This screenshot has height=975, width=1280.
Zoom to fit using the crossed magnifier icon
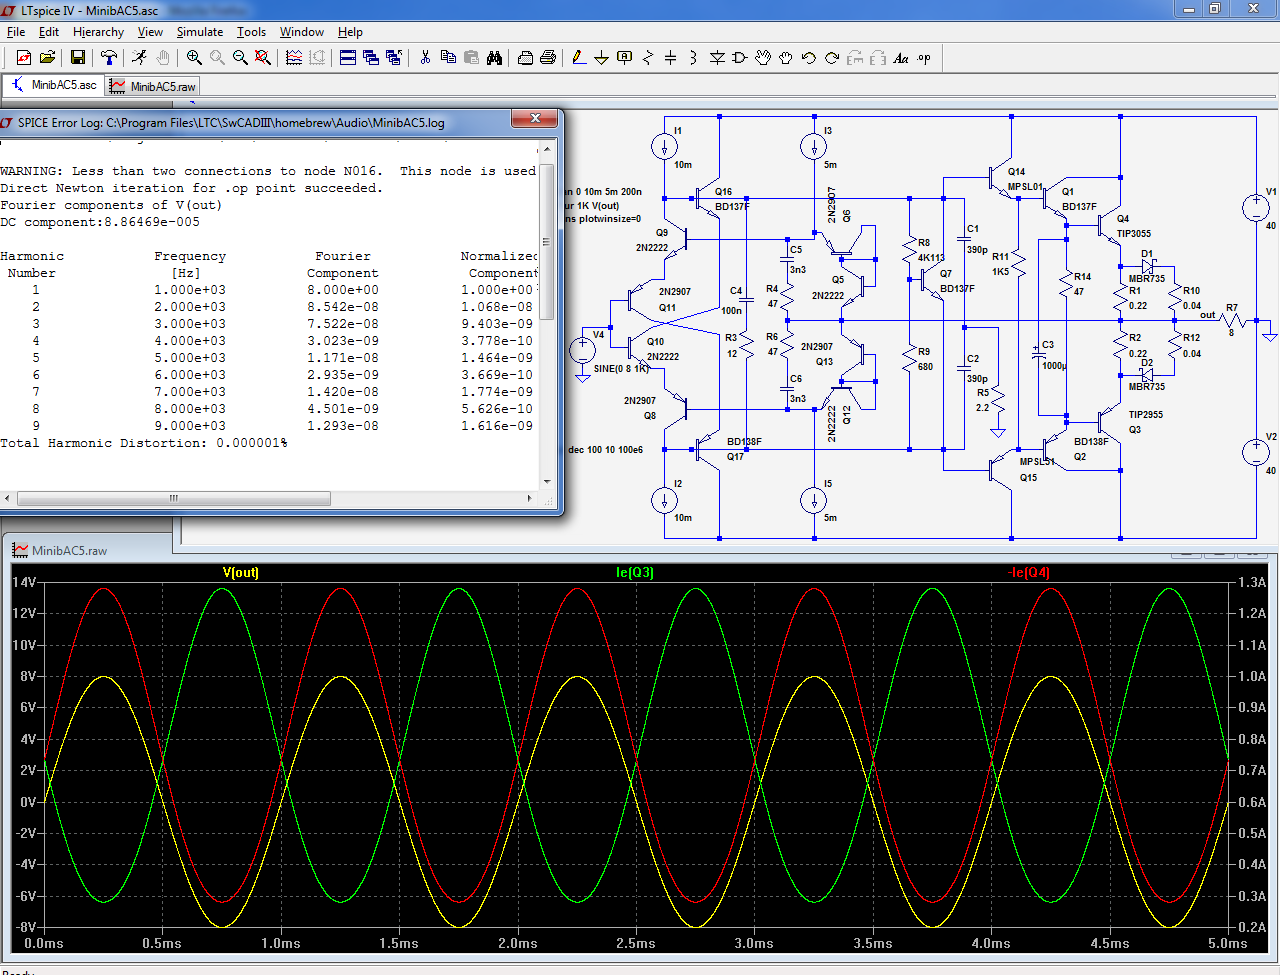[263, 58]
